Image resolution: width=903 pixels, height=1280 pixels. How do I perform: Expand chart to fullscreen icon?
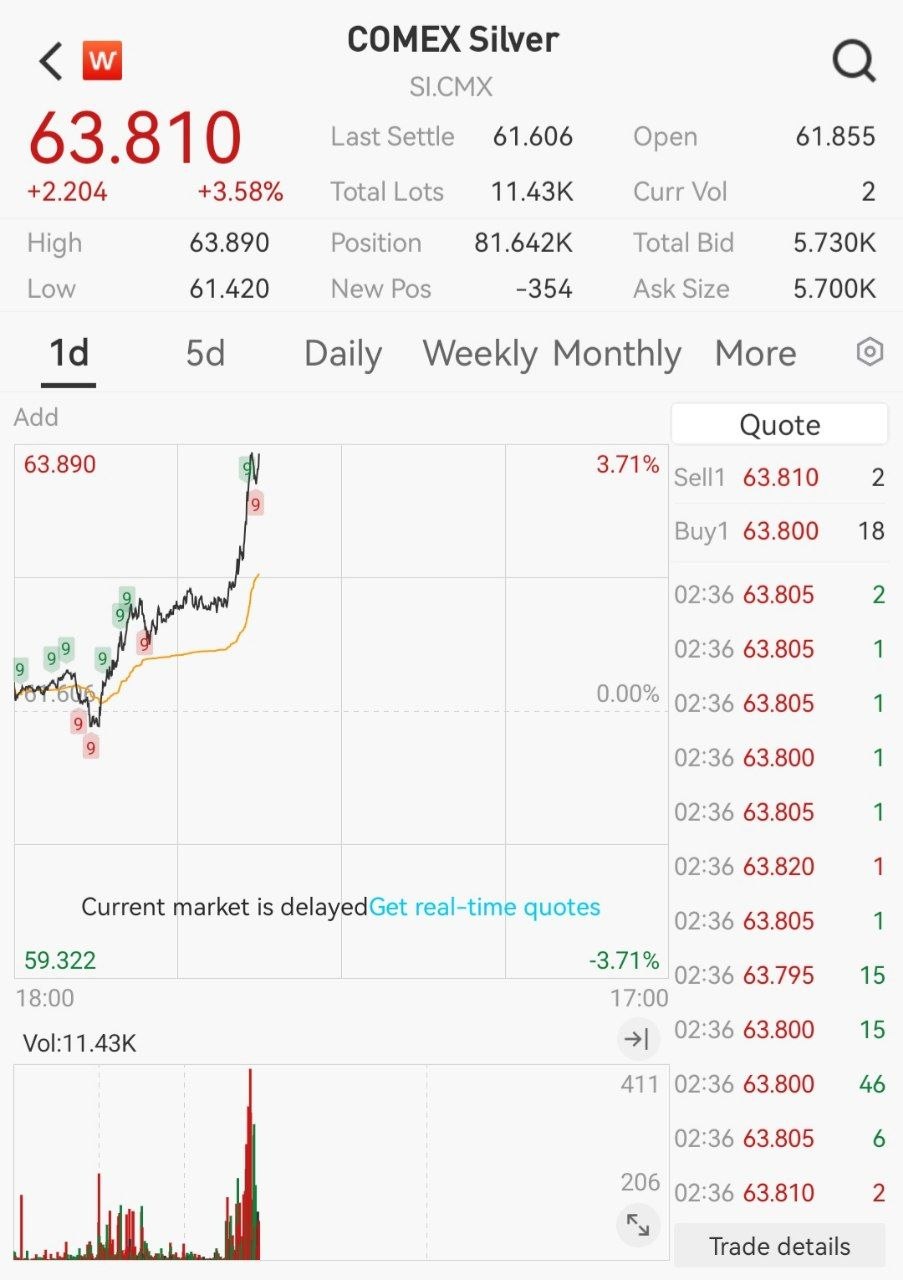[x=637, y=1224]
